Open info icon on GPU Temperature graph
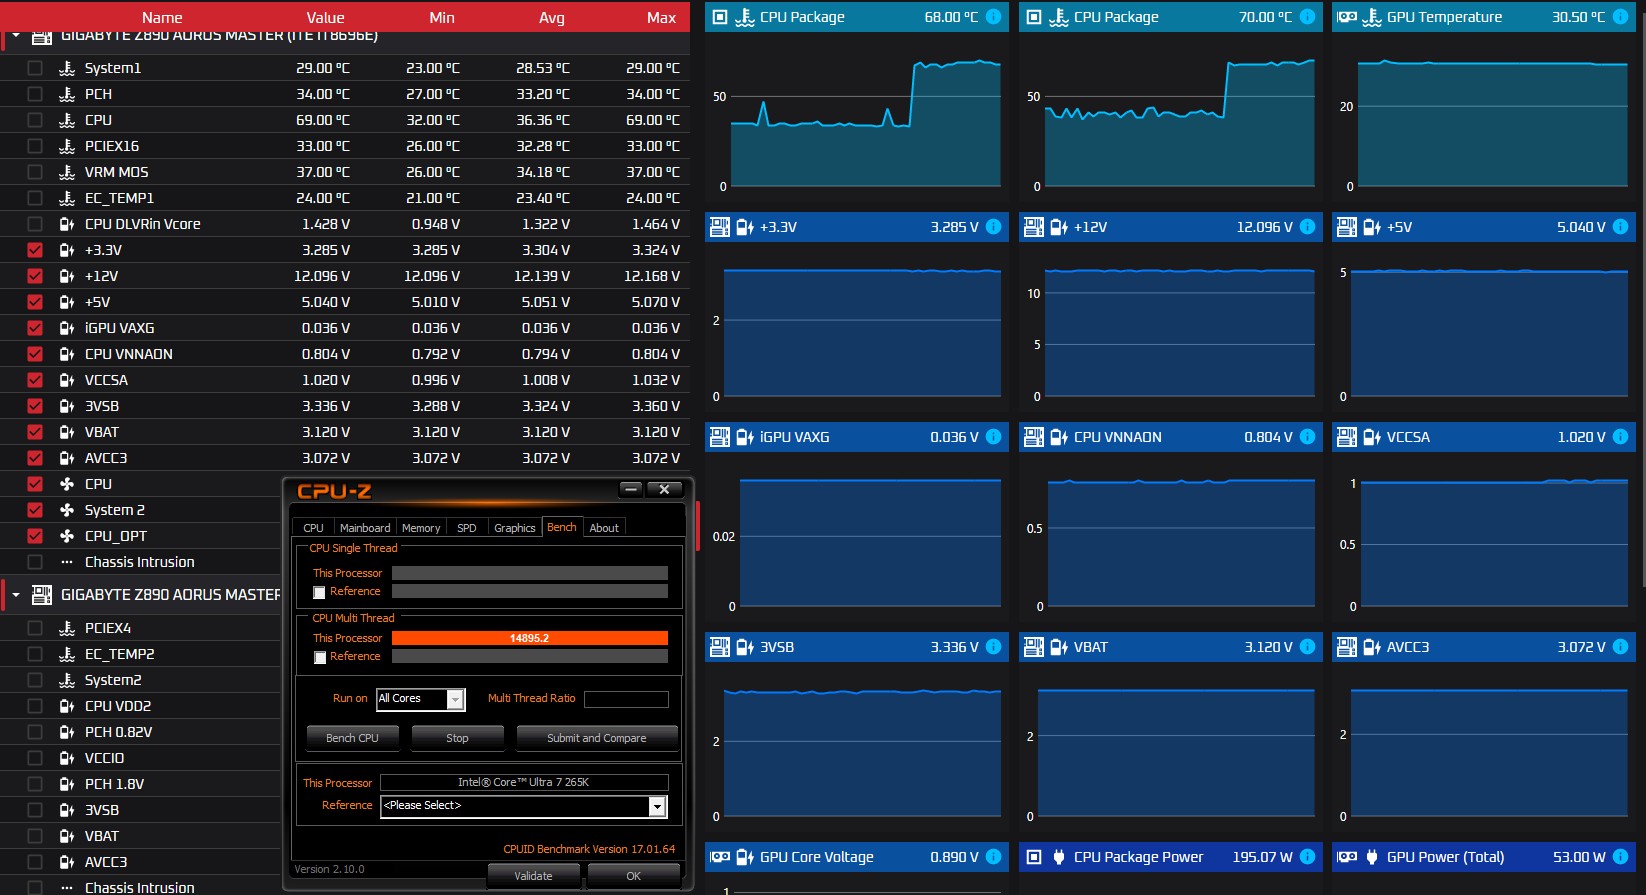This screenshot has height=895, width=1646. (1621, 17)
